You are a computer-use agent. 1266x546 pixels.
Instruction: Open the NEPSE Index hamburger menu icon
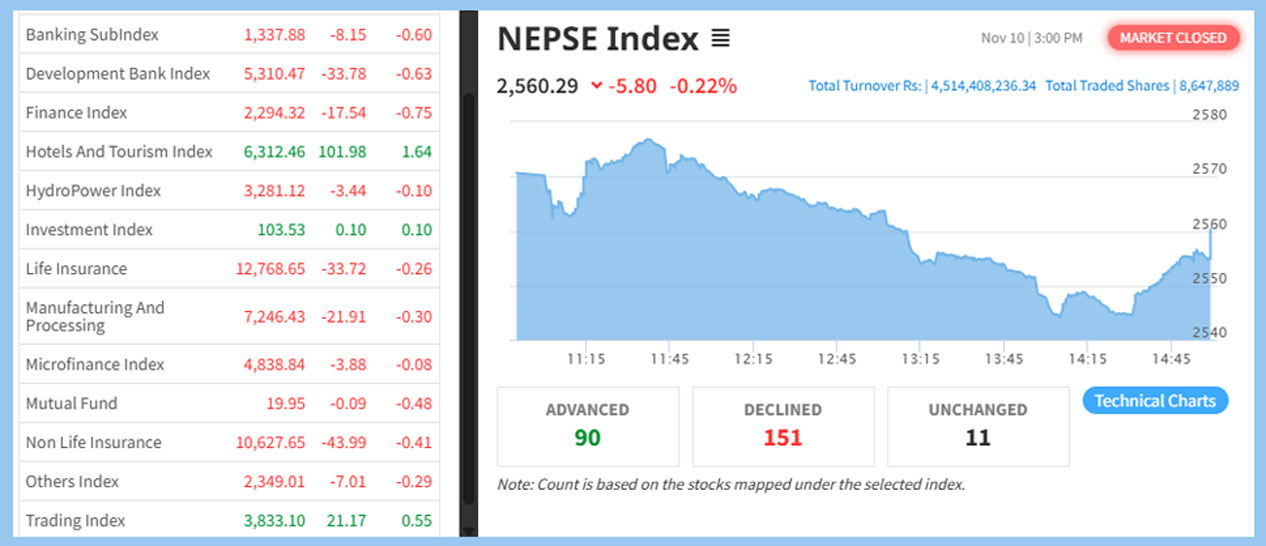pyautogui.click(x=720, y=39)
